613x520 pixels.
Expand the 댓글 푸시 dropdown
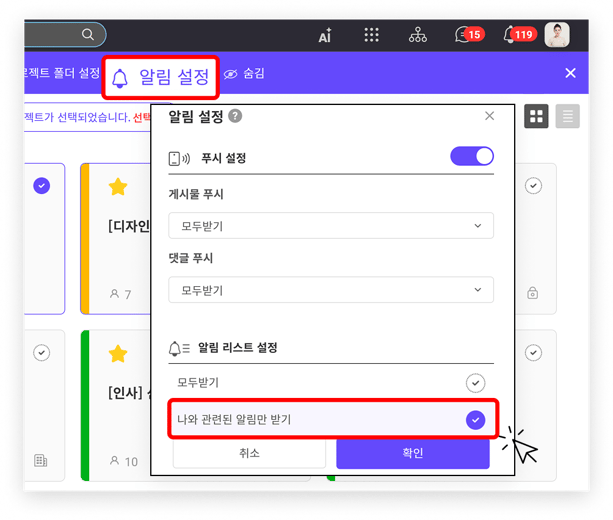(x=330, y=290)
